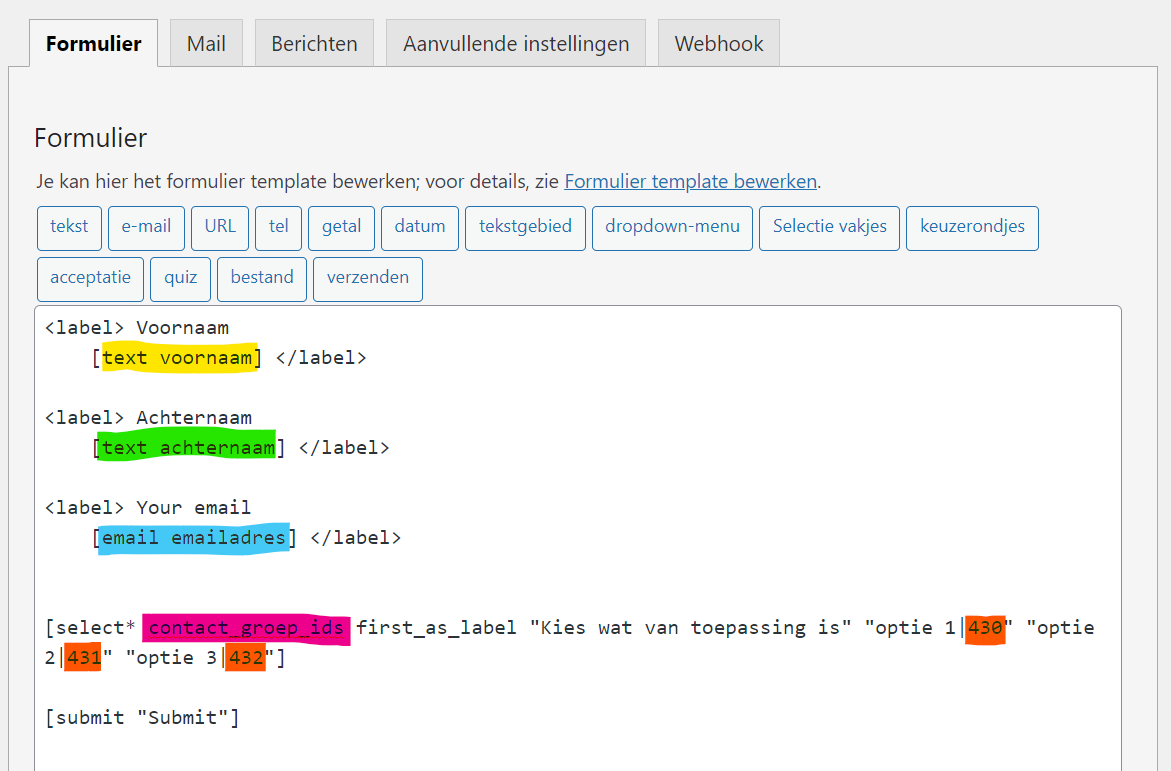The image size is (1171, 771).
Task: Click 'contact_groep_ids' in the select tag
Action: tap(246, 628)
